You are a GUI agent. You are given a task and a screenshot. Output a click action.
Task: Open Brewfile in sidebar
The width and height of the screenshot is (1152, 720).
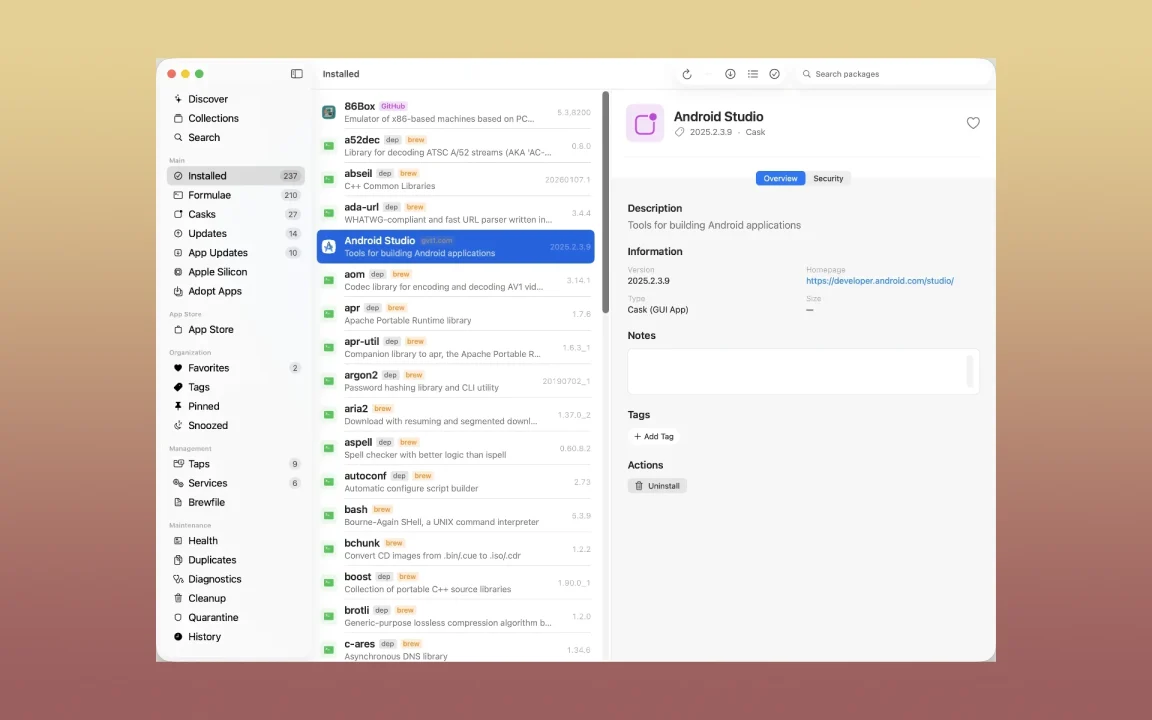[x=235, y=502]
